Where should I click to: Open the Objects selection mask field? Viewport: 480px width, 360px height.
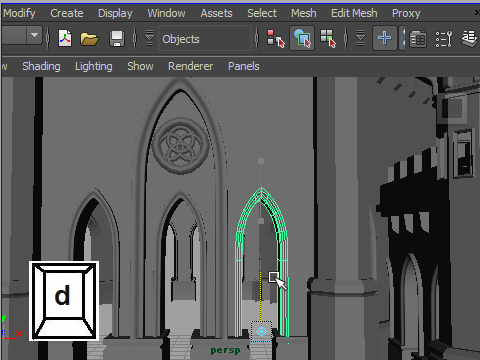point(205,39)
